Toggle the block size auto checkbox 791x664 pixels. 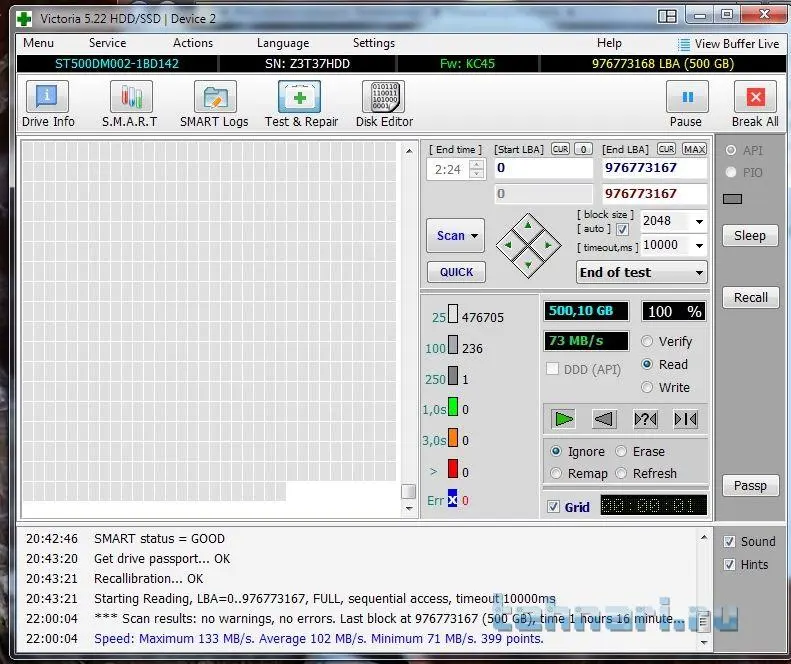623,230
